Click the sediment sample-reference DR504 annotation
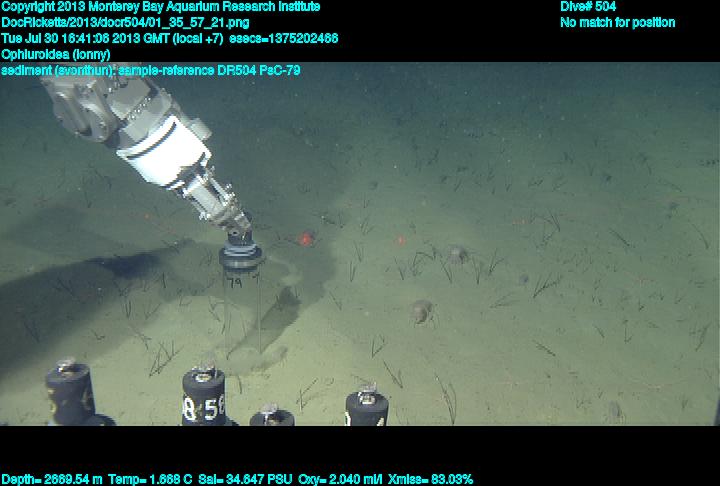This screenshot has width=720, height=486. (150, 71)
